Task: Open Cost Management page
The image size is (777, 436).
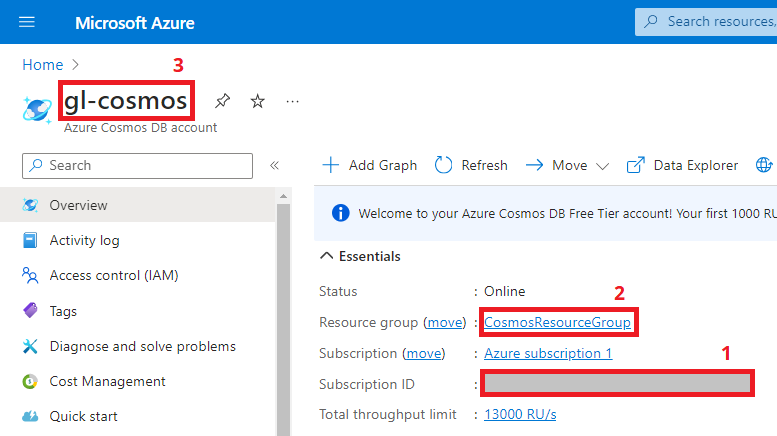Action: pos(107,381)
